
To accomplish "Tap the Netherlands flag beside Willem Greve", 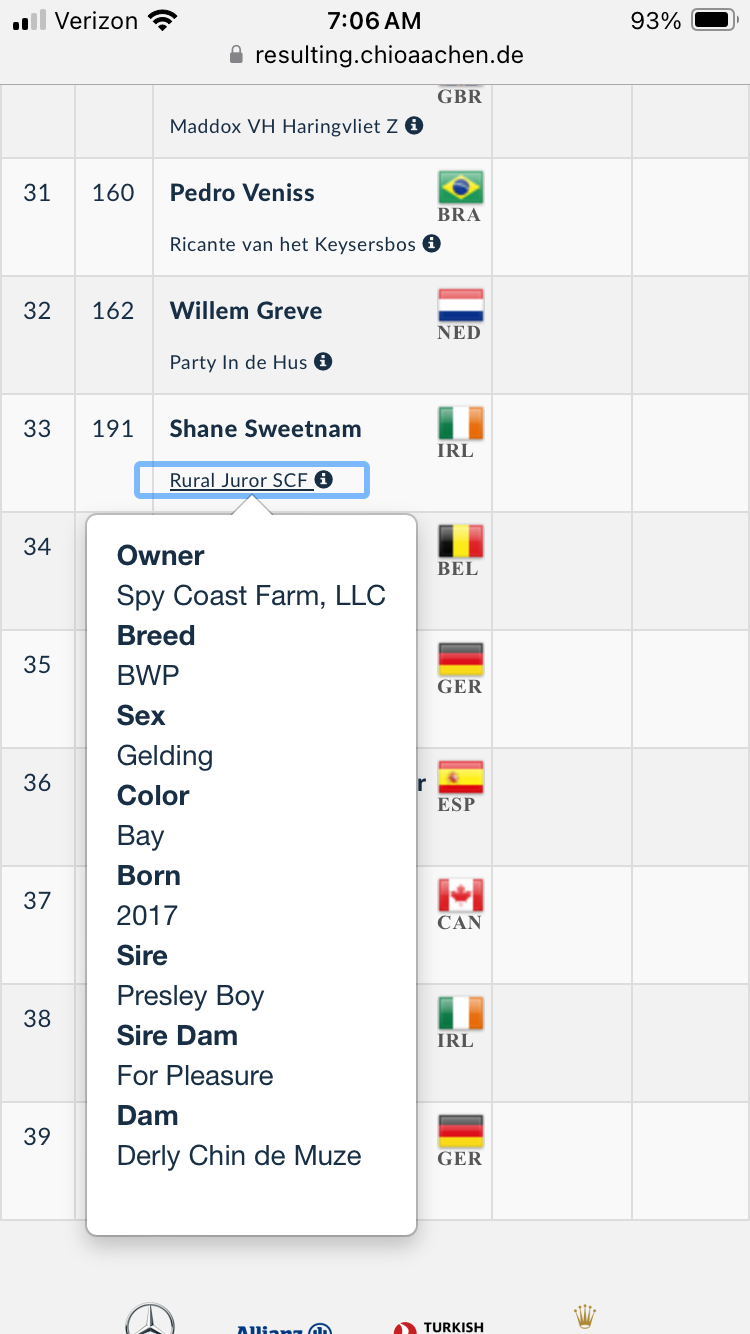I will [460, 305].
